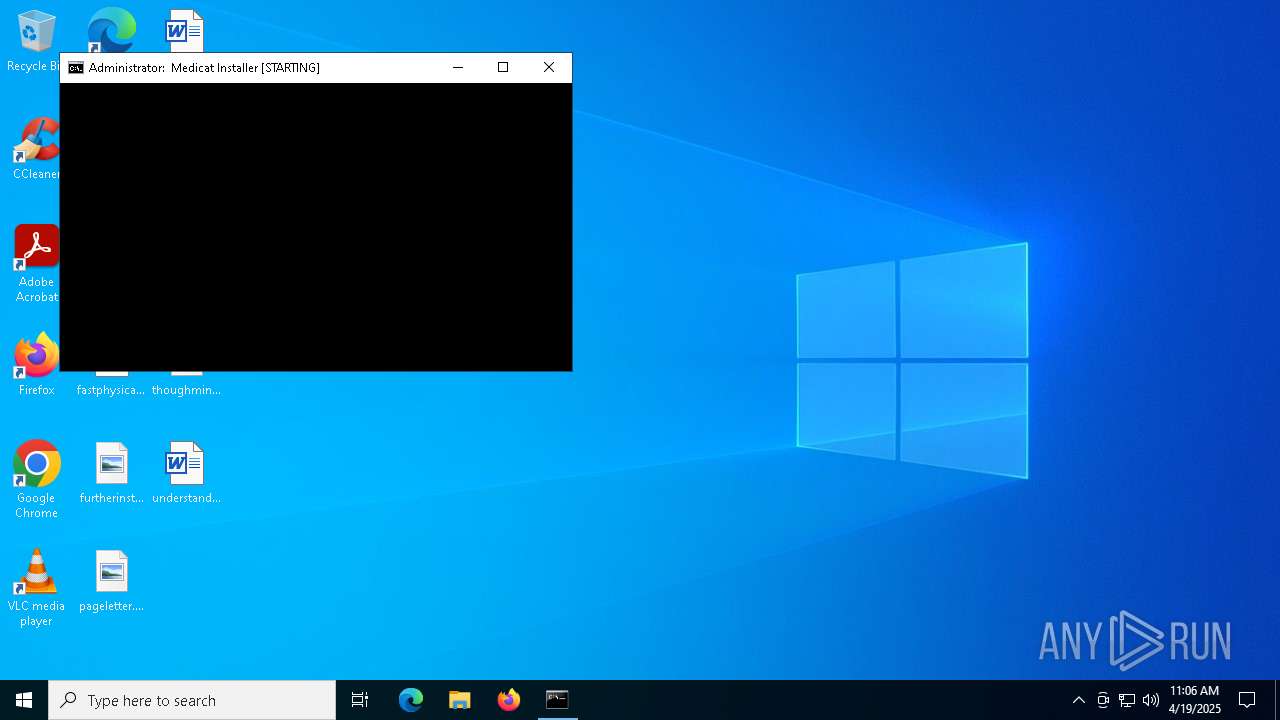
Task: Show hidden system tray icons
Action: pos(1079,700)
